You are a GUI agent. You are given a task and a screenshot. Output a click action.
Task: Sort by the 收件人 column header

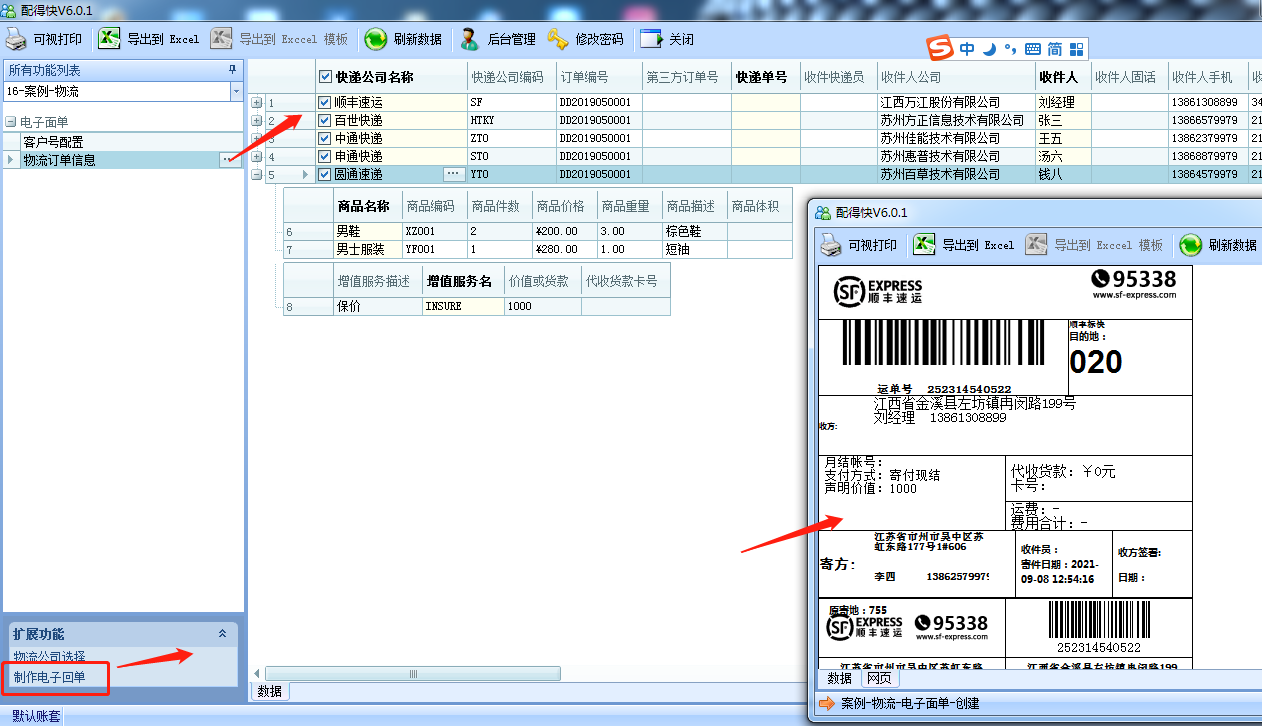click(1064, 77)
